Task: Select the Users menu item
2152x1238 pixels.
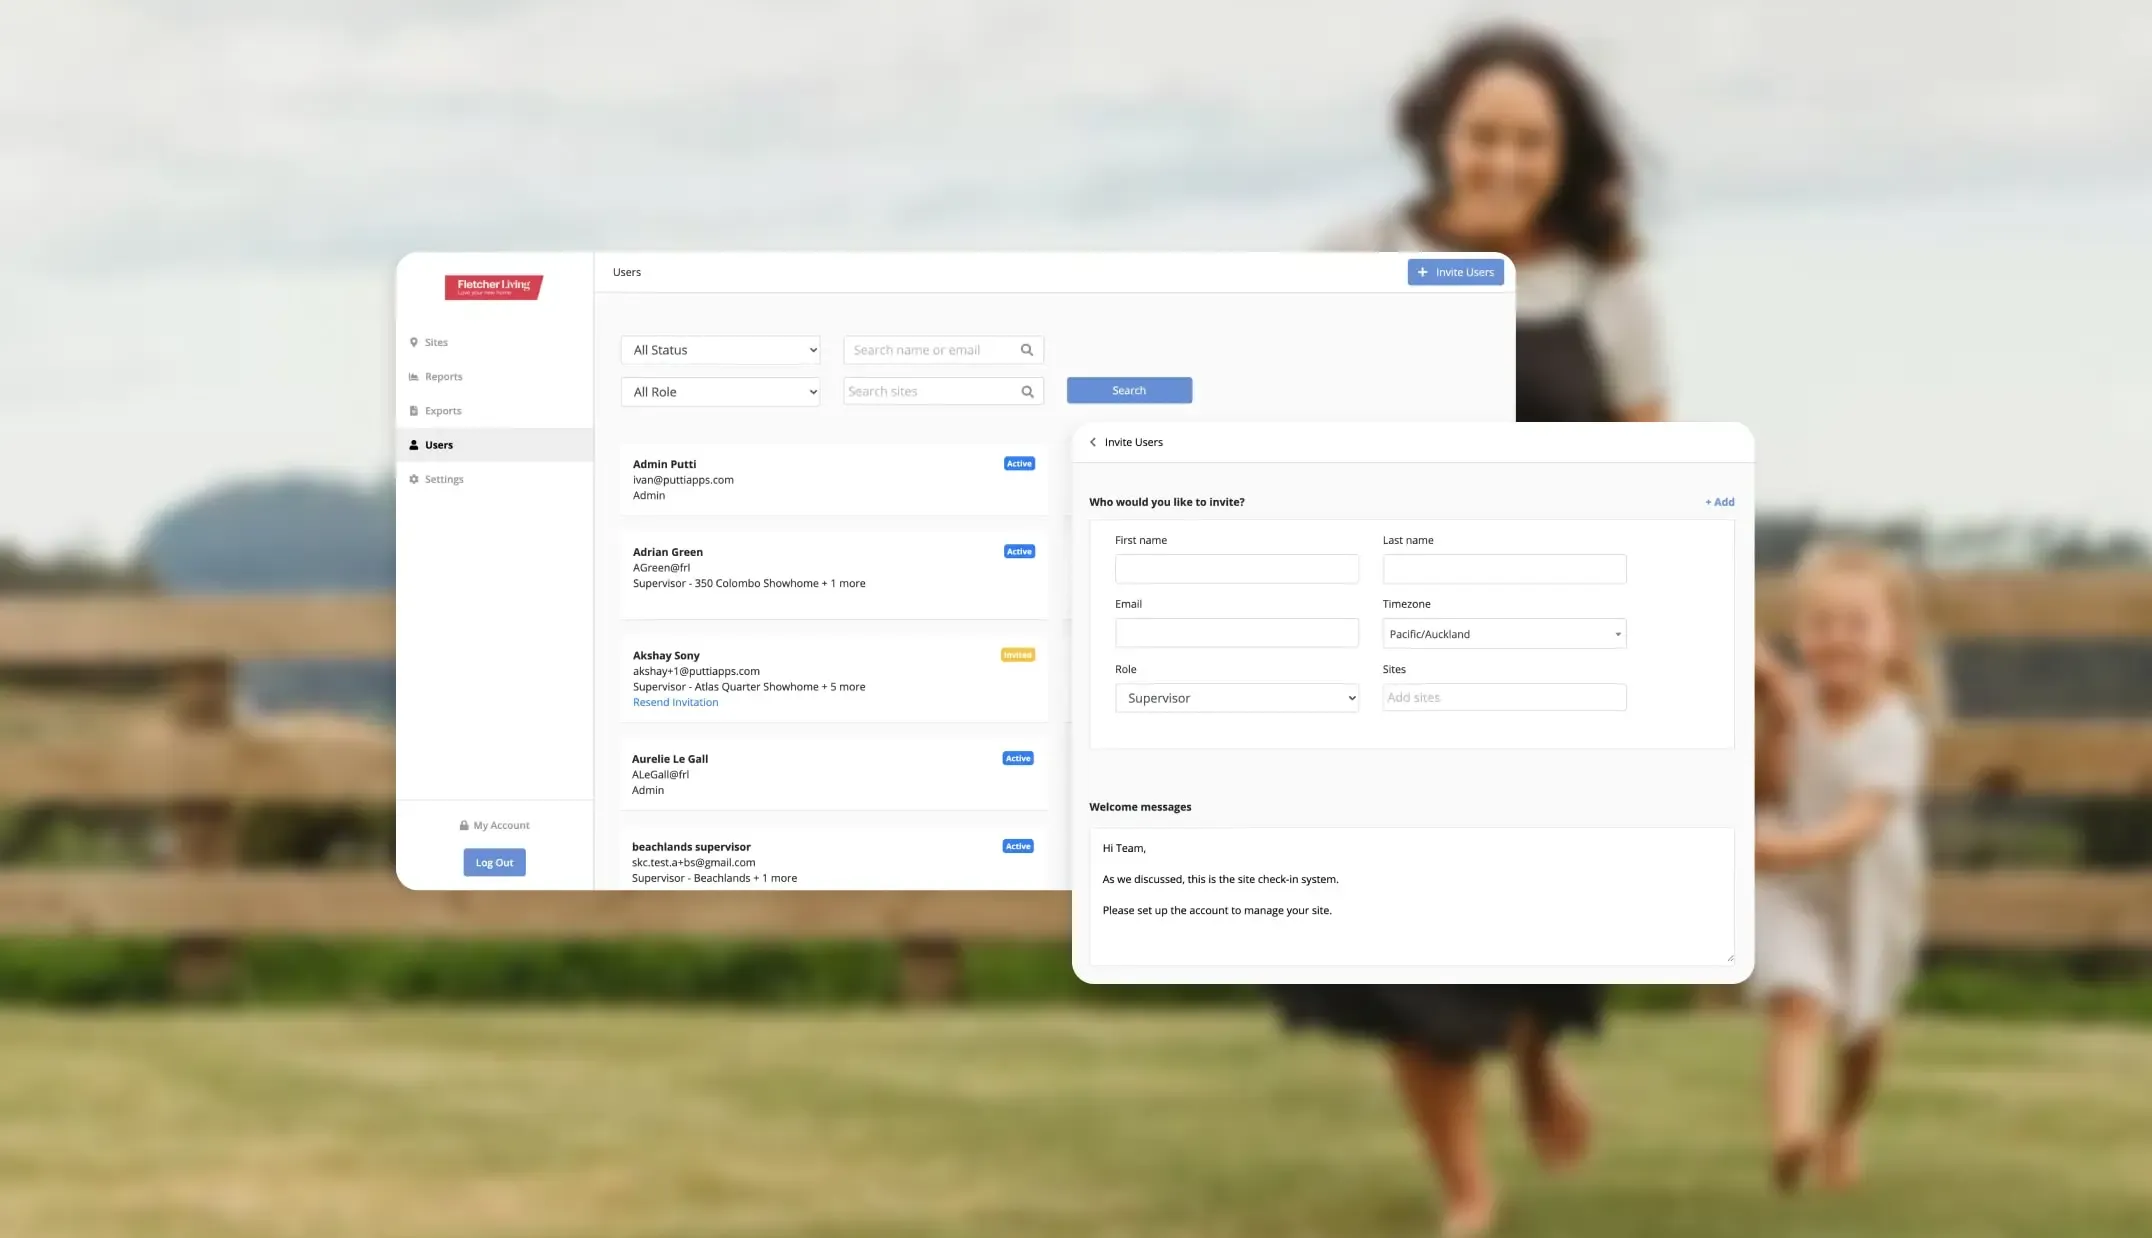Action: pos(494,445)
